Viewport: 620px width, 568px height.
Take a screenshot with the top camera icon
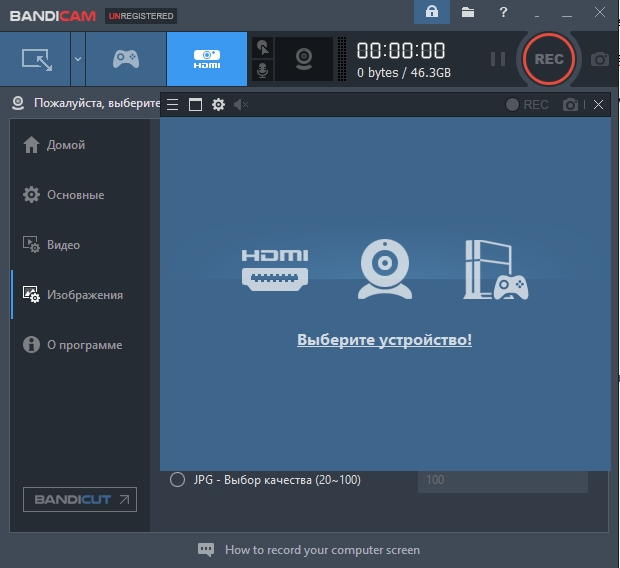point(599,59)
